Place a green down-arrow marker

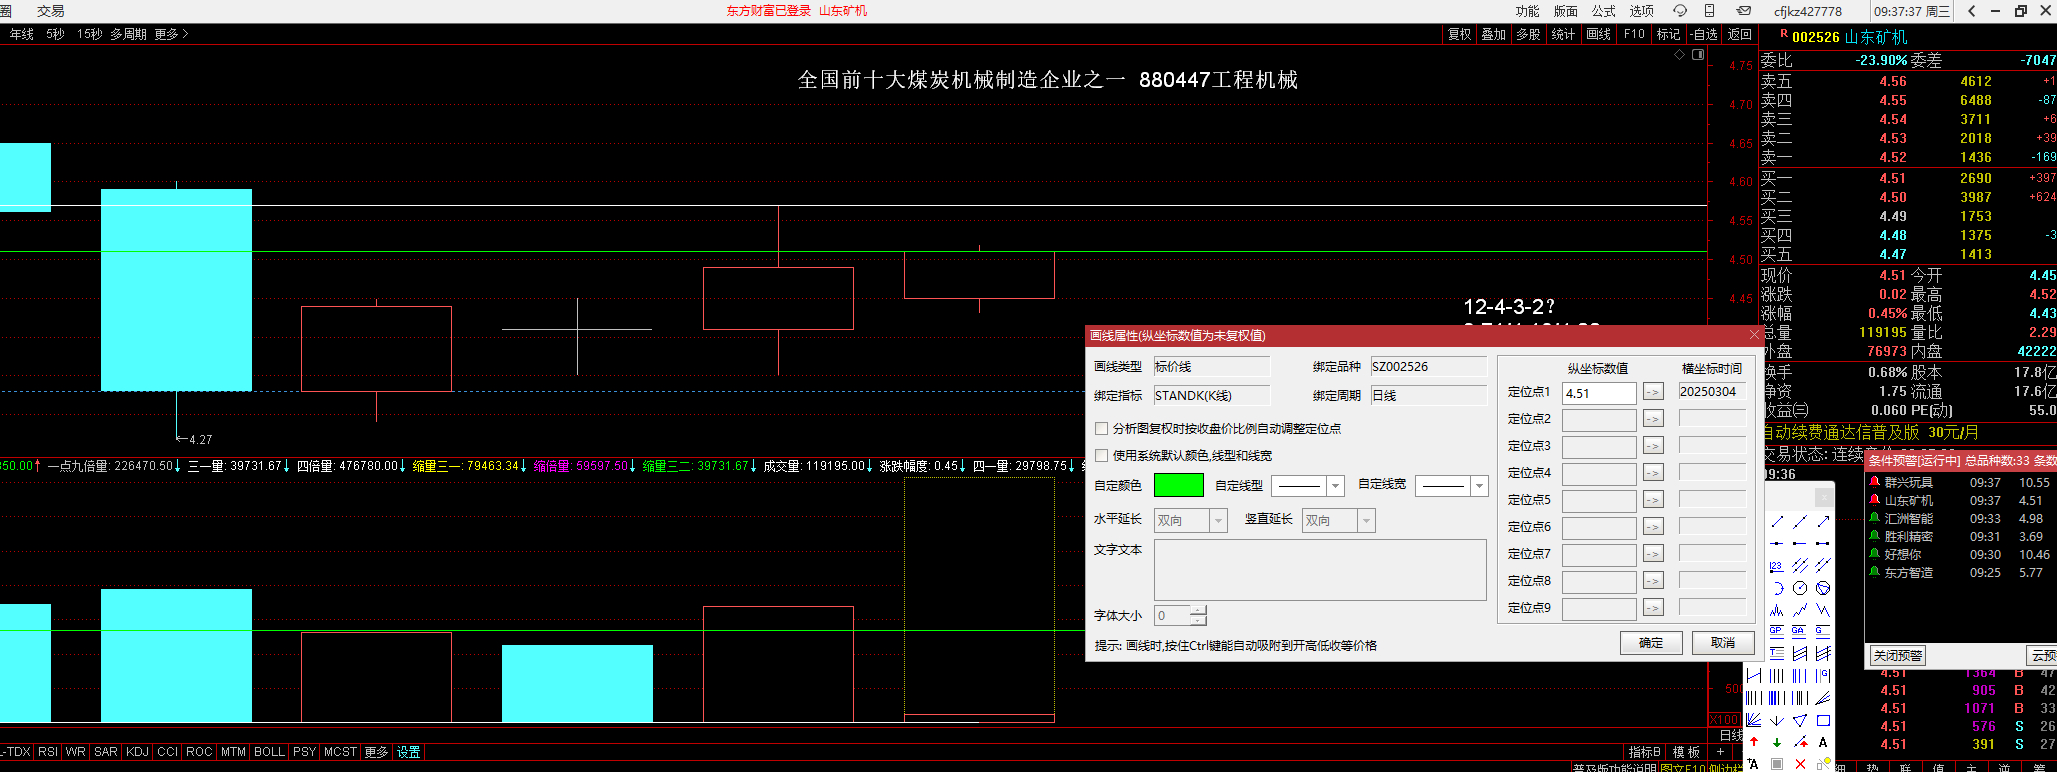1776,742
